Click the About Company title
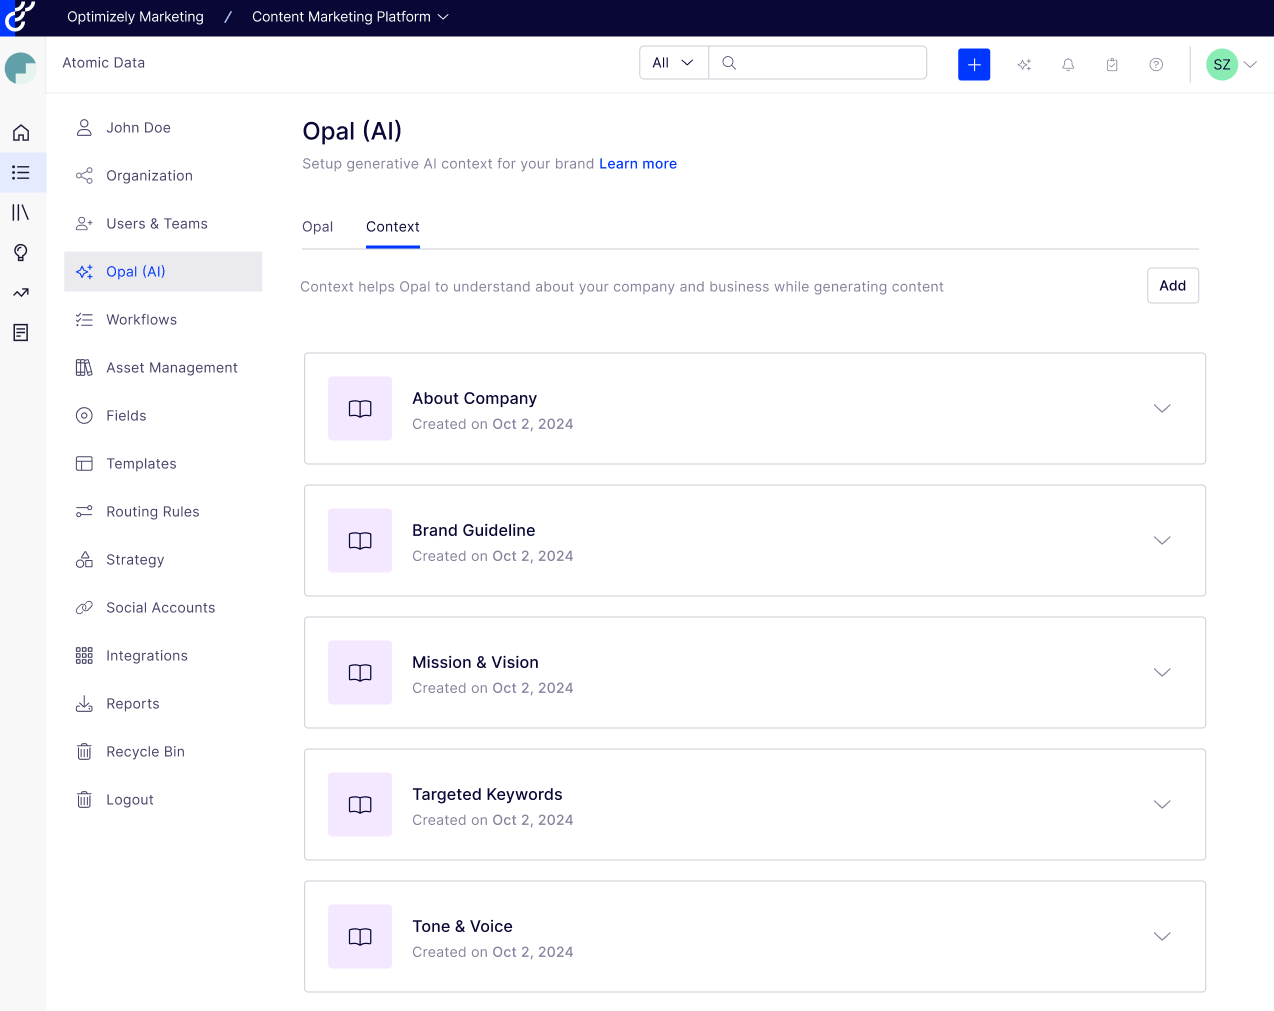This screenshot has height=1011, width=1274. (x=474, y=399)
